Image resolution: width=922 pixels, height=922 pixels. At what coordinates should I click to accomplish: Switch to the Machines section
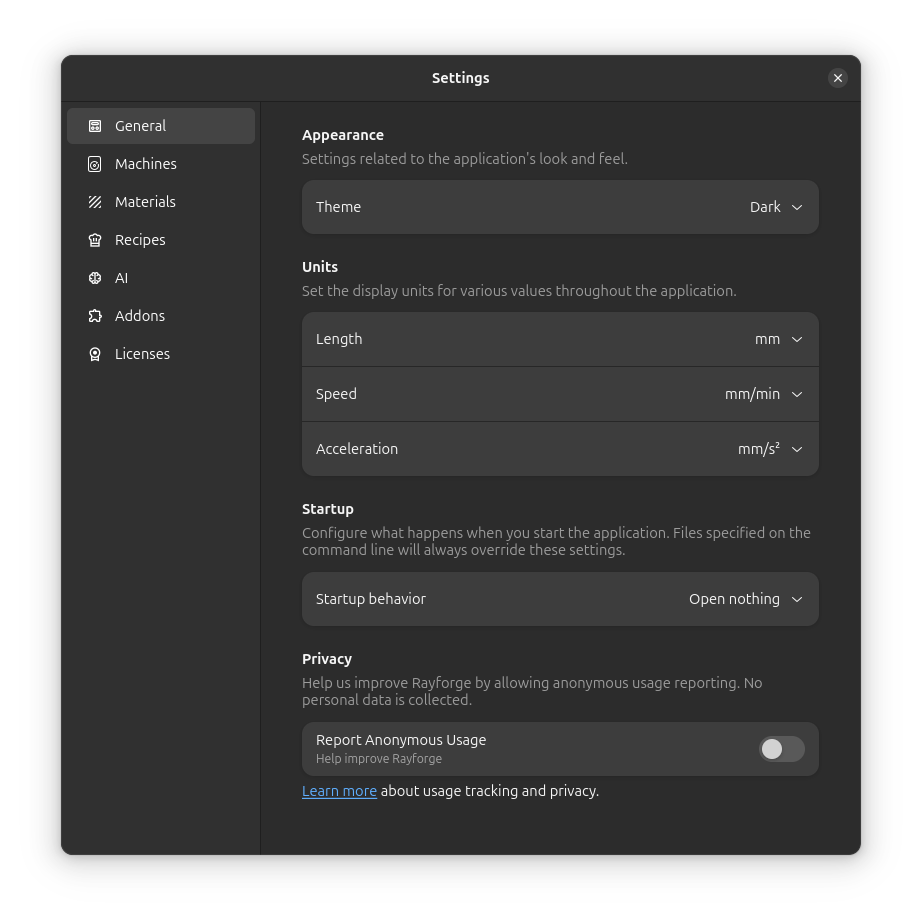pos(146,163)
